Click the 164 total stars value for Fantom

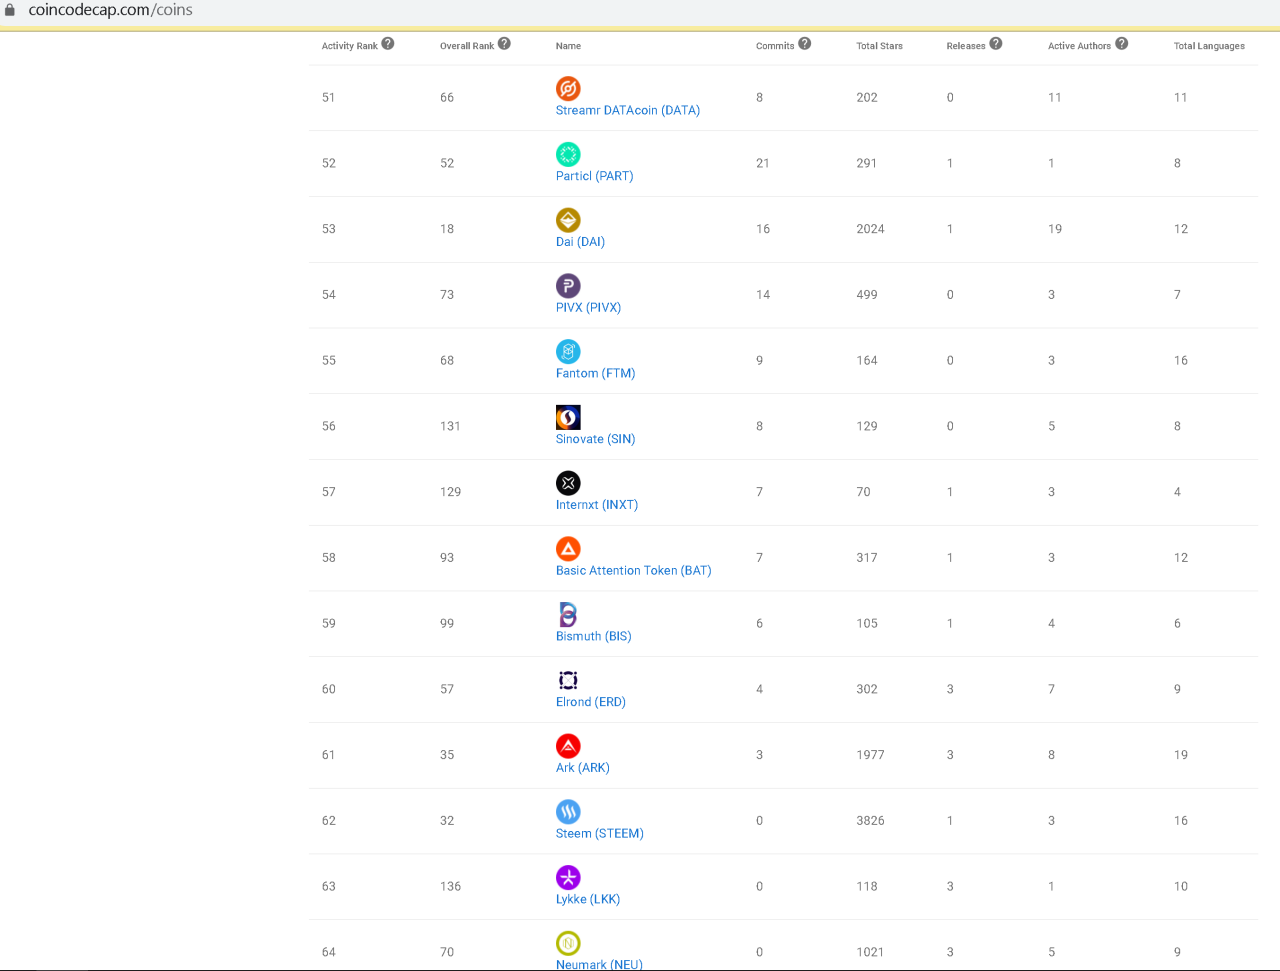(867, 361)
